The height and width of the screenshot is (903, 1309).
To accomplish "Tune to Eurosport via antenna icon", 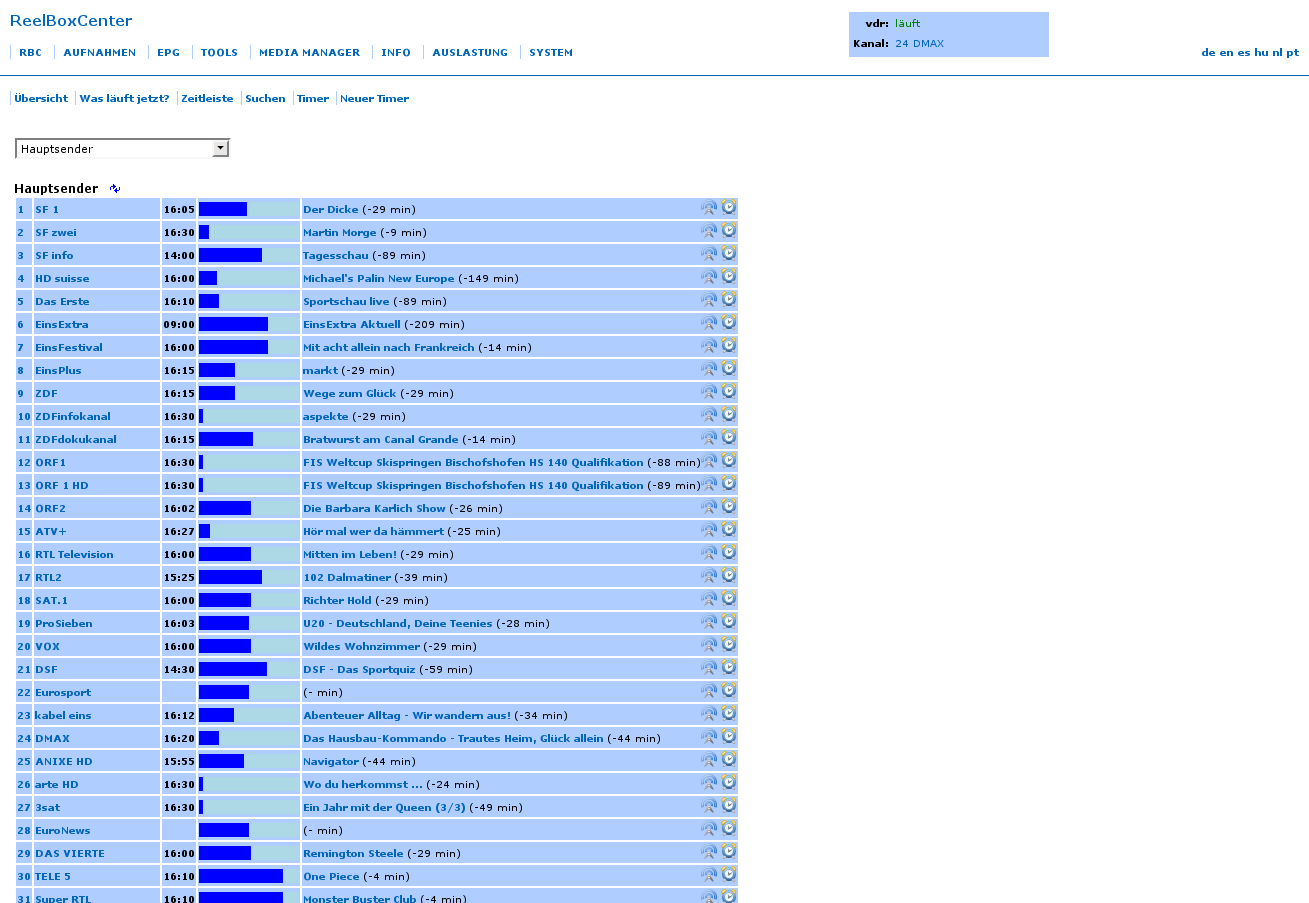I will click(x=709, y=691).
